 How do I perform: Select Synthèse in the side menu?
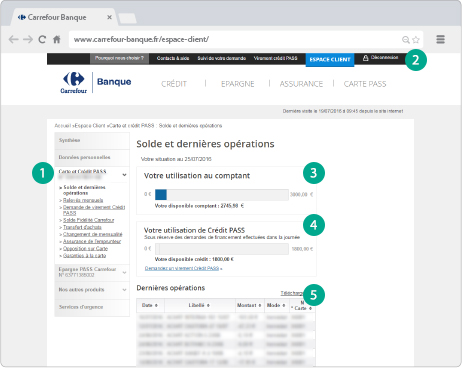click(92, 140)
